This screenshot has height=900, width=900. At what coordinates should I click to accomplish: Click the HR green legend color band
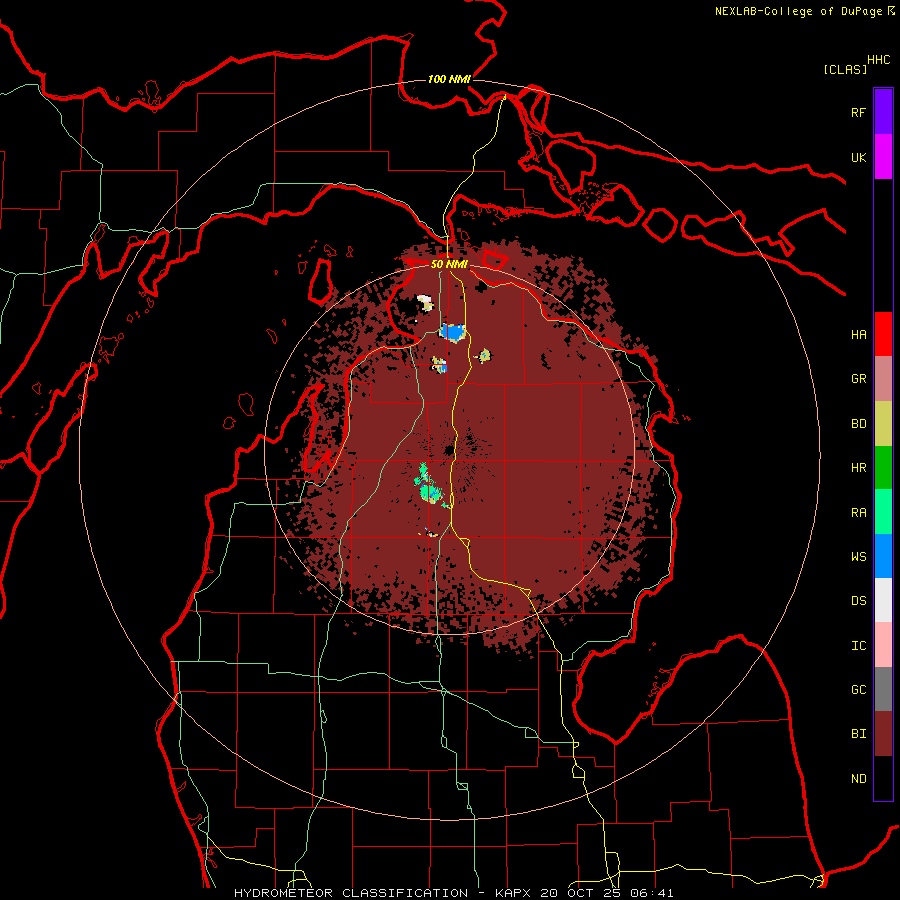click(883, 468)
